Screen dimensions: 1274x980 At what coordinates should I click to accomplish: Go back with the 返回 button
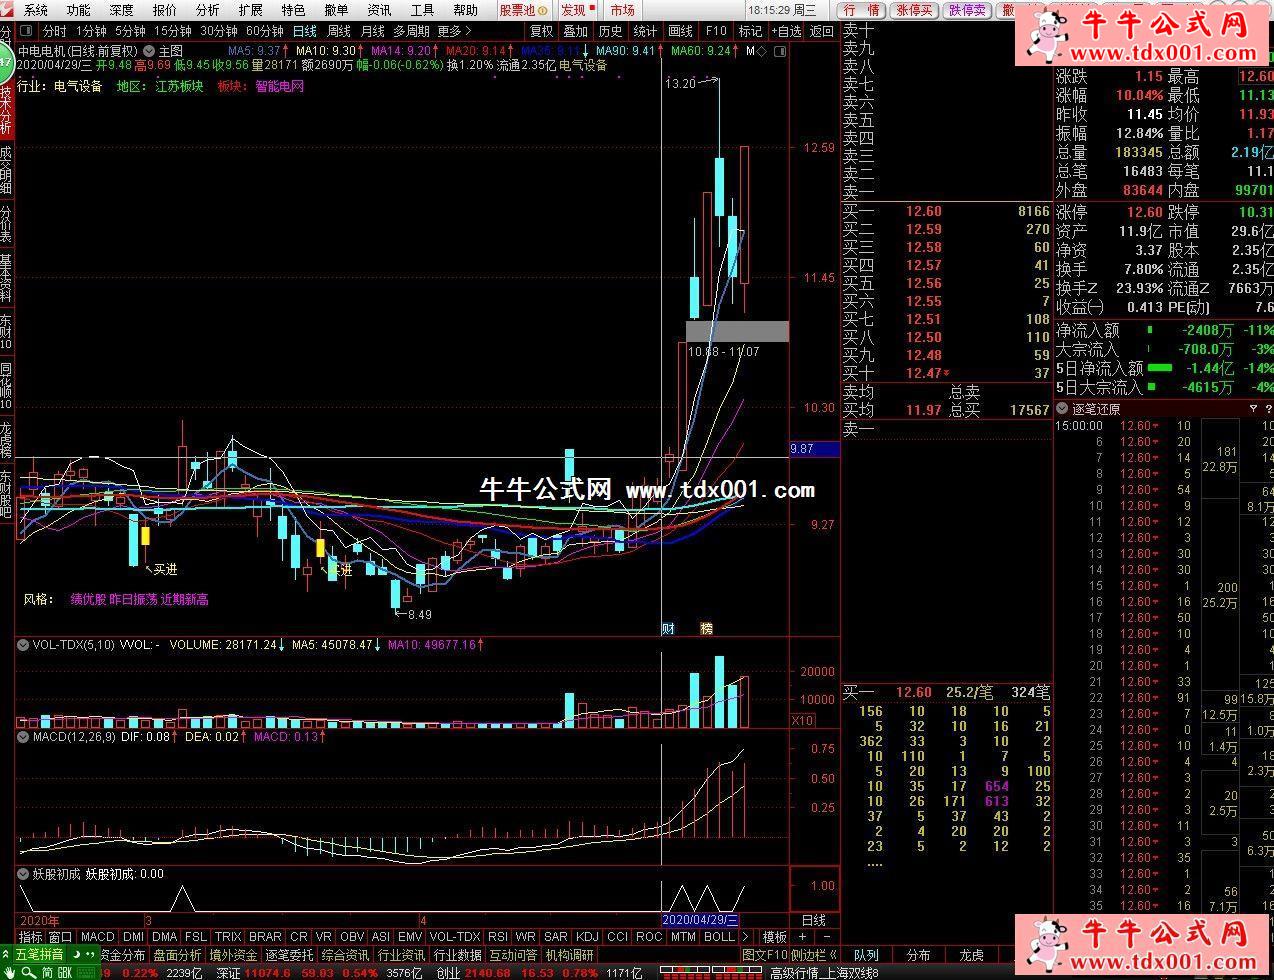821,31
